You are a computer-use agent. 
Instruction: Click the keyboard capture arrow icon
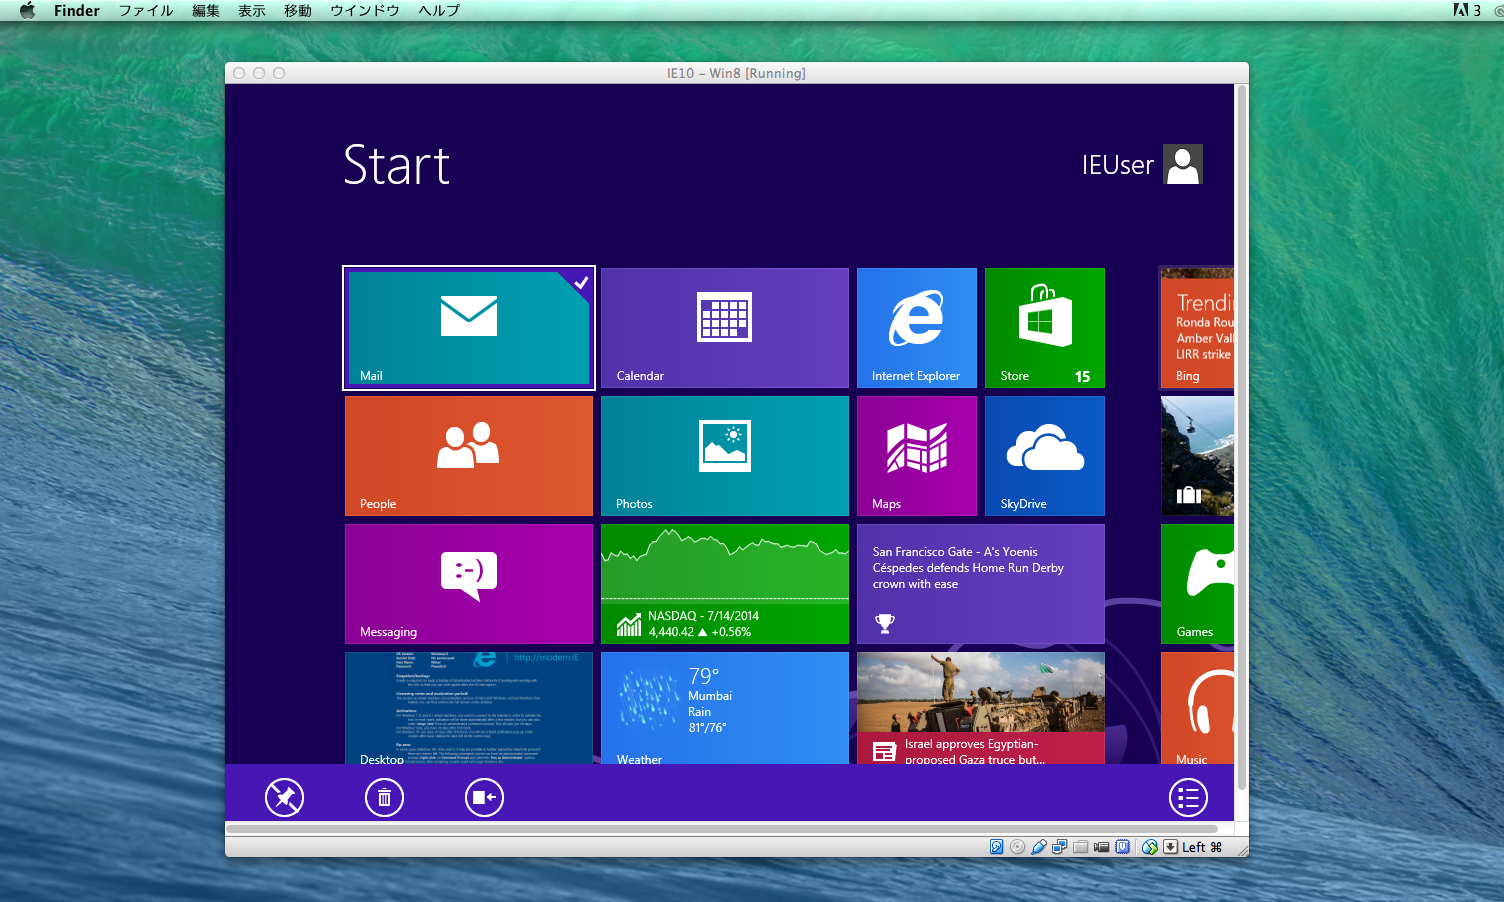(x=1171, y=847)
